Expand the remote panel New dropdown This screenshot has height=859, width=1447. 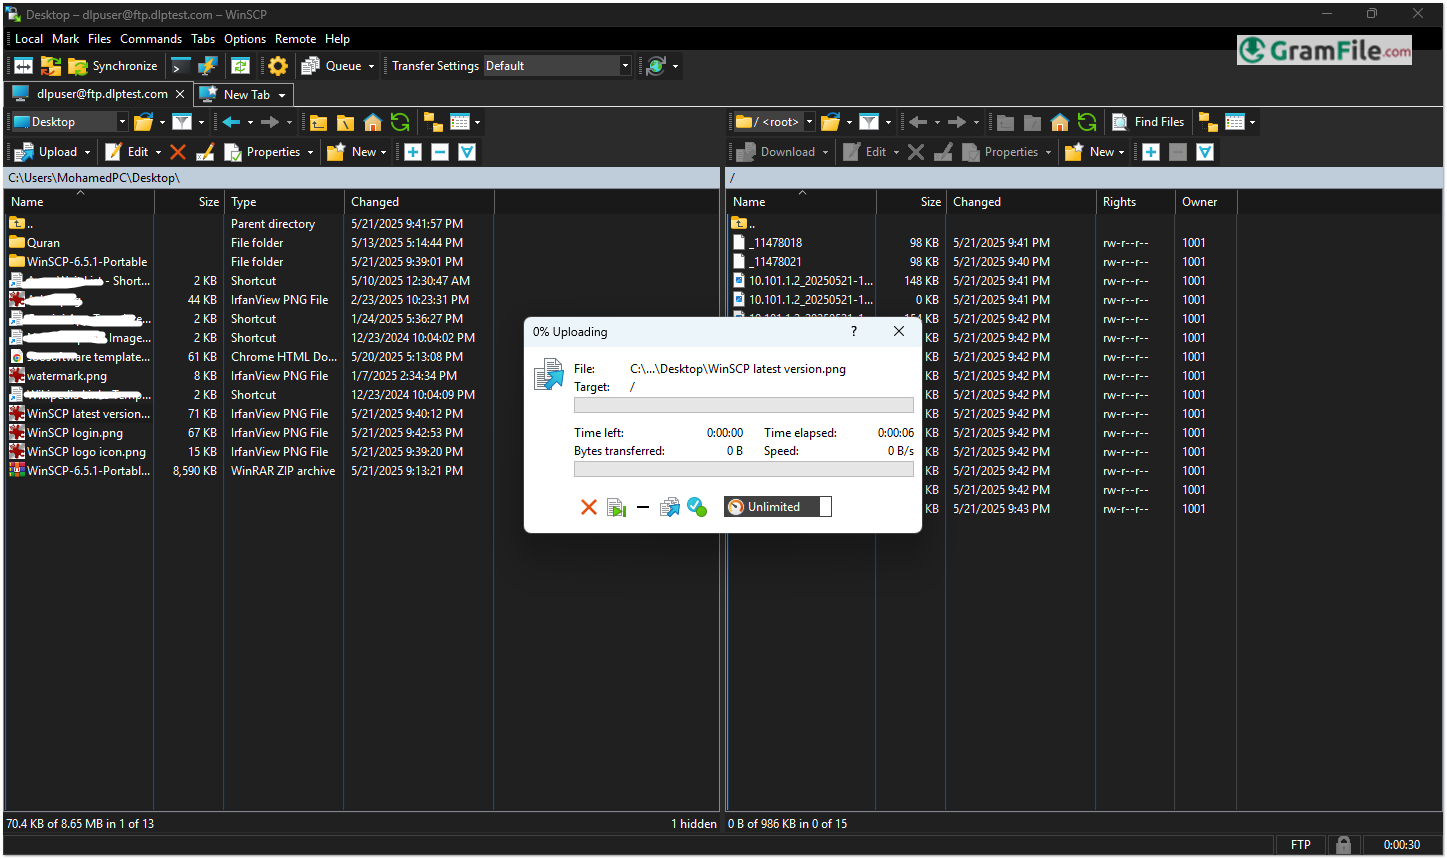(1121, 152)
